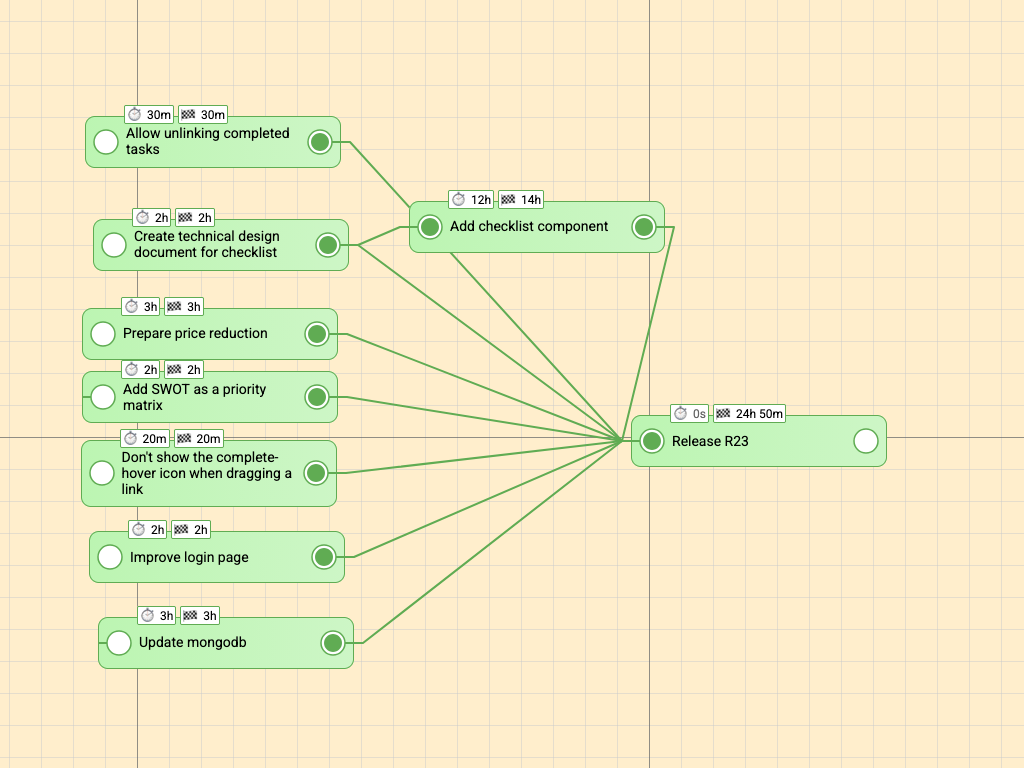Click the empty right circle on Release R23
Image resolution: width=1024 pixels, height=768 pixels.
coord(866,441)
